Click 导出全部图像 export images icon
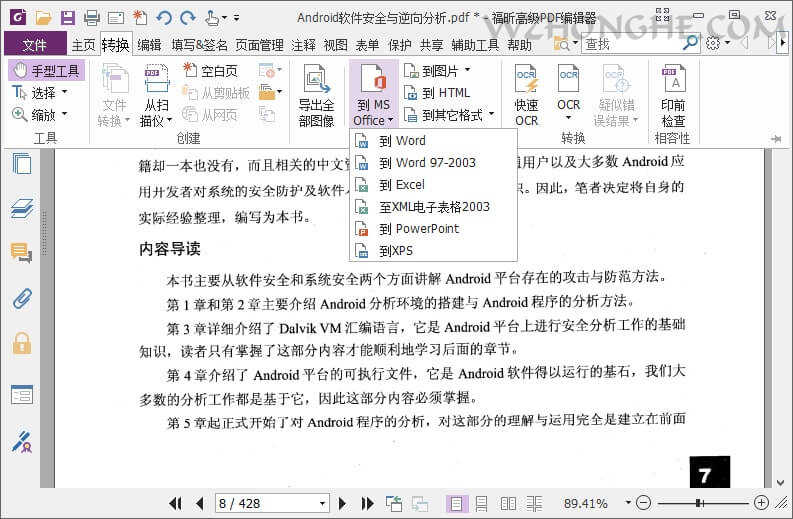 pos(316,97)
